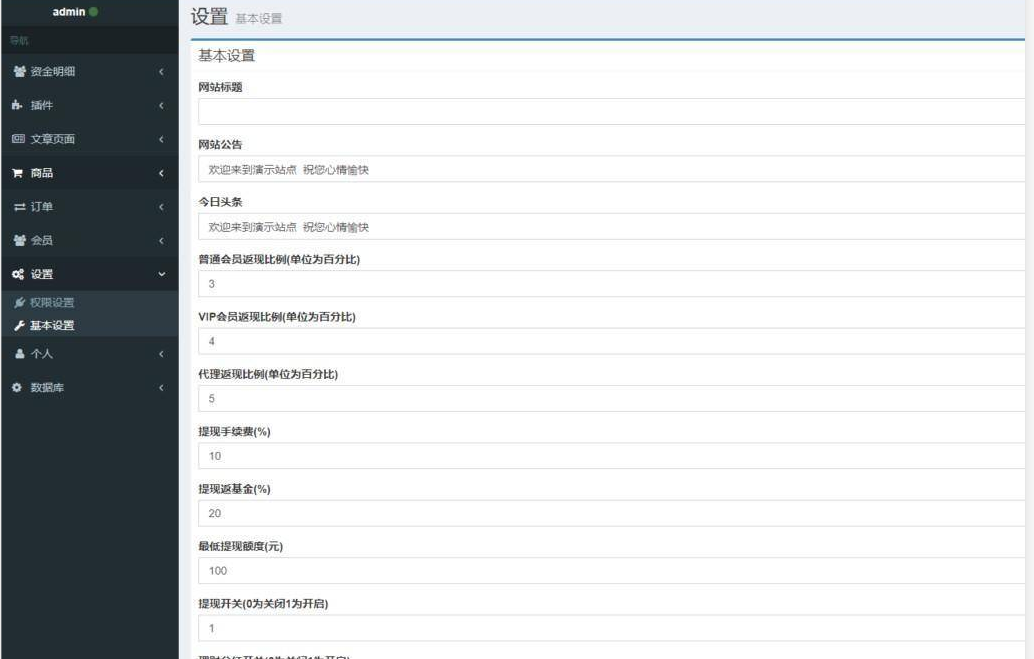Focus the 网站公告 input field
1034x659 pixels.
pyautogui.click(x=612, y=170)
